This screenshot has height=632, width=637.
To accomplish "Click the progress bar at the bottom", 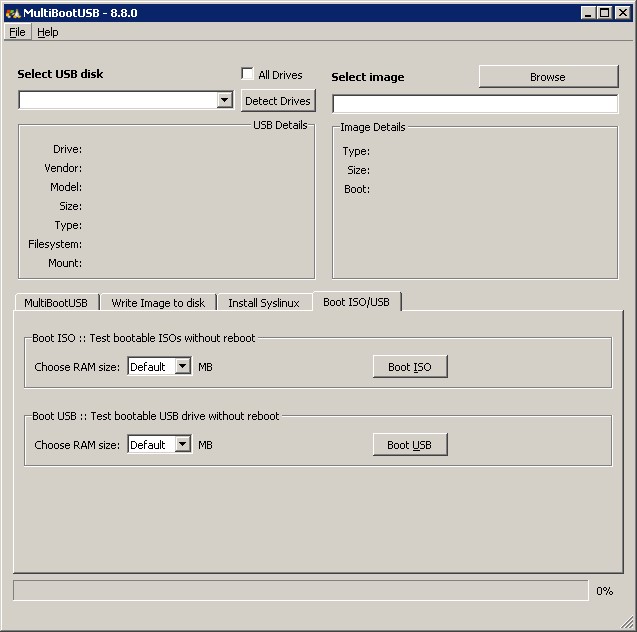I will (x=300, y=591).
